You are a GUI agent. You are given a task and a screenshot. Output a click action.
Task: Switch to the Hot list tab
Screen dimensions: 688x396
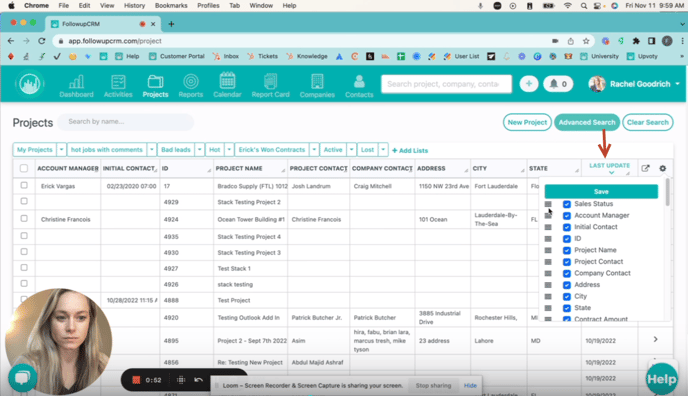tap(215, 150)
